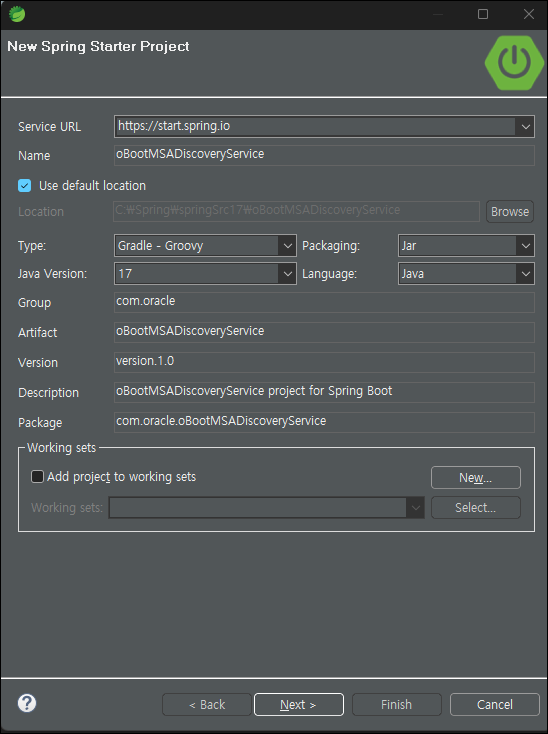Click the 'New Spring Starter Project' heading
The width and height of the screenshot is (548, 734).
pyautogui.click(x=98, y=46)
